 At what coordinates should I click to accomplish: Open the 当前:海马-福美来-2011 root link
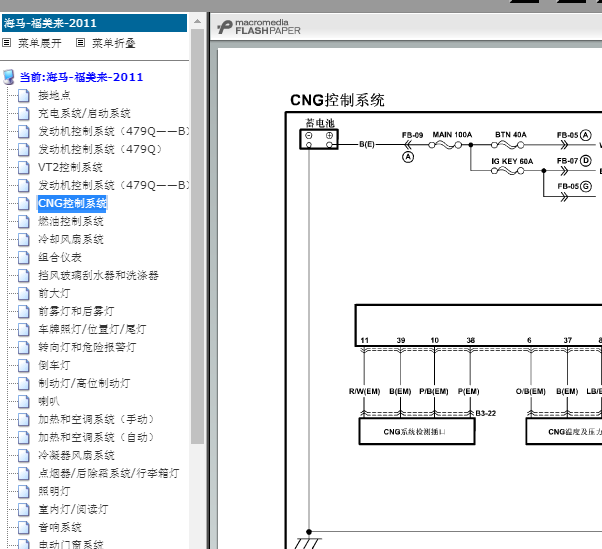tap(81, 77)
